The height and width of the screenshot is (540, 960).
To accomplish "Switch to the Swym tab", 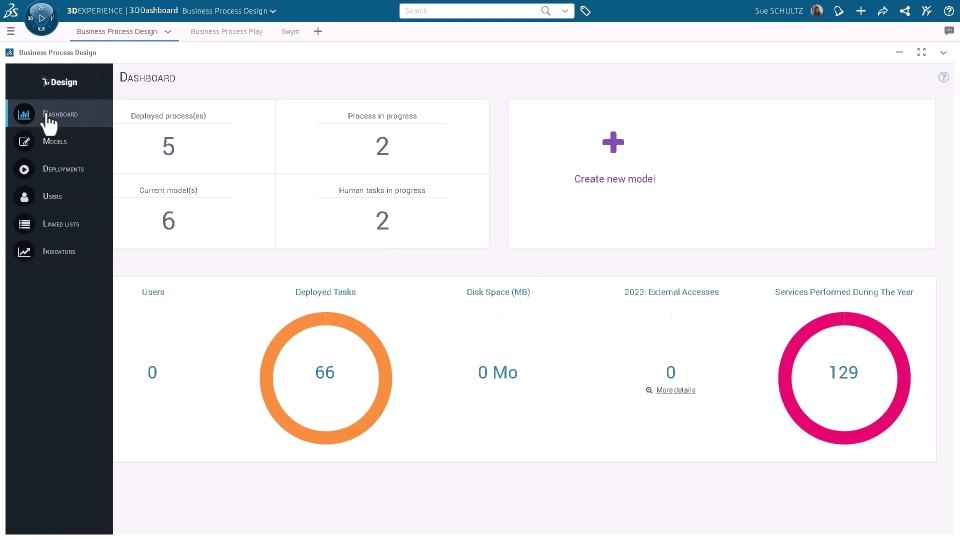I will 290,31.
